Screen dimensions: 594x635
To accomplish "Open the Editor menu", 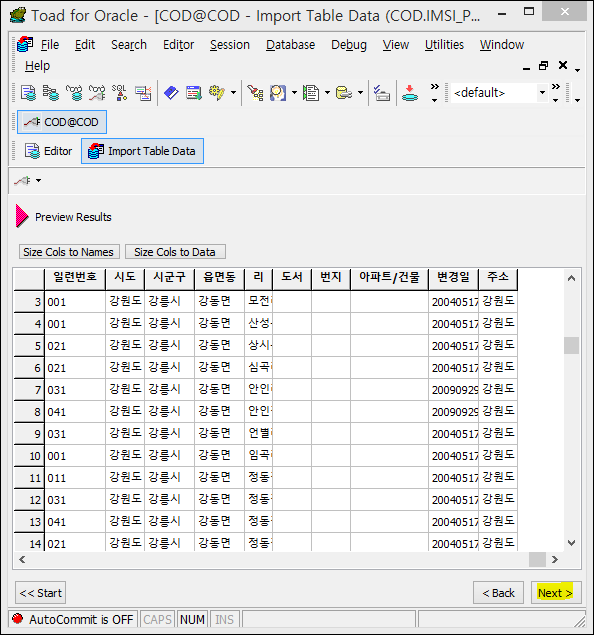I will coord(178,45).
